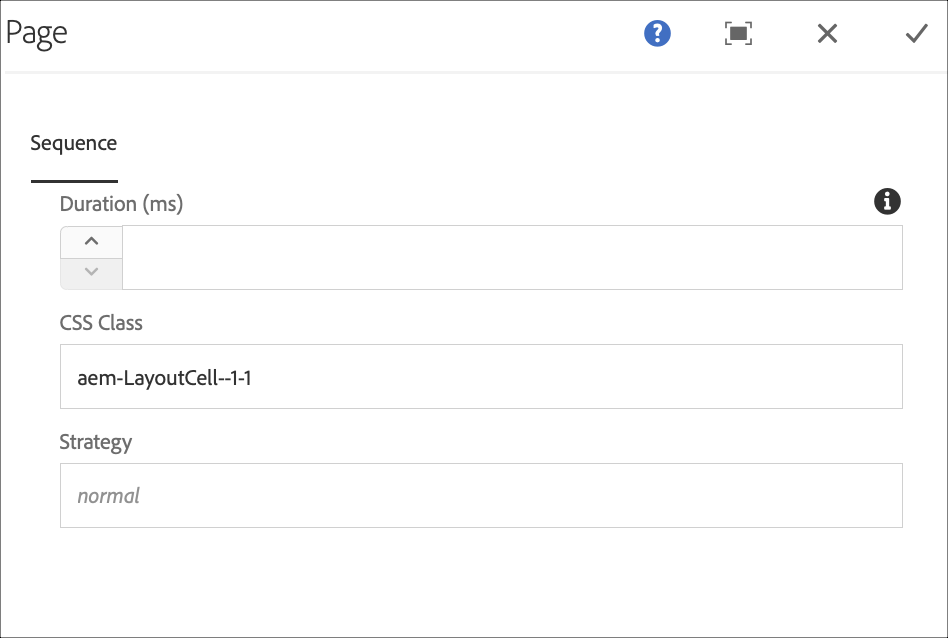Click the "CSS Class" field label
The height and width of the screenshot is (638, 948).
click(x=101, y=323)
